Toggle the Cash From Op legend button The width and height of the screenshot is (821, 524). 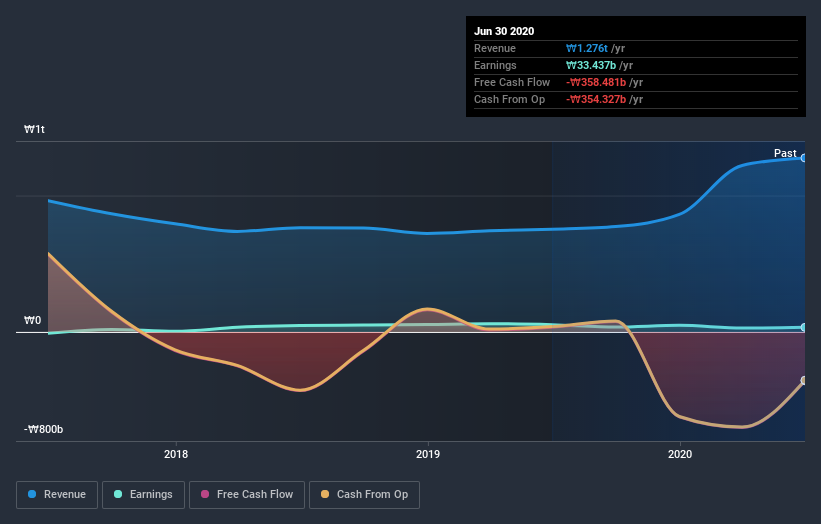[x=364, y=495]
